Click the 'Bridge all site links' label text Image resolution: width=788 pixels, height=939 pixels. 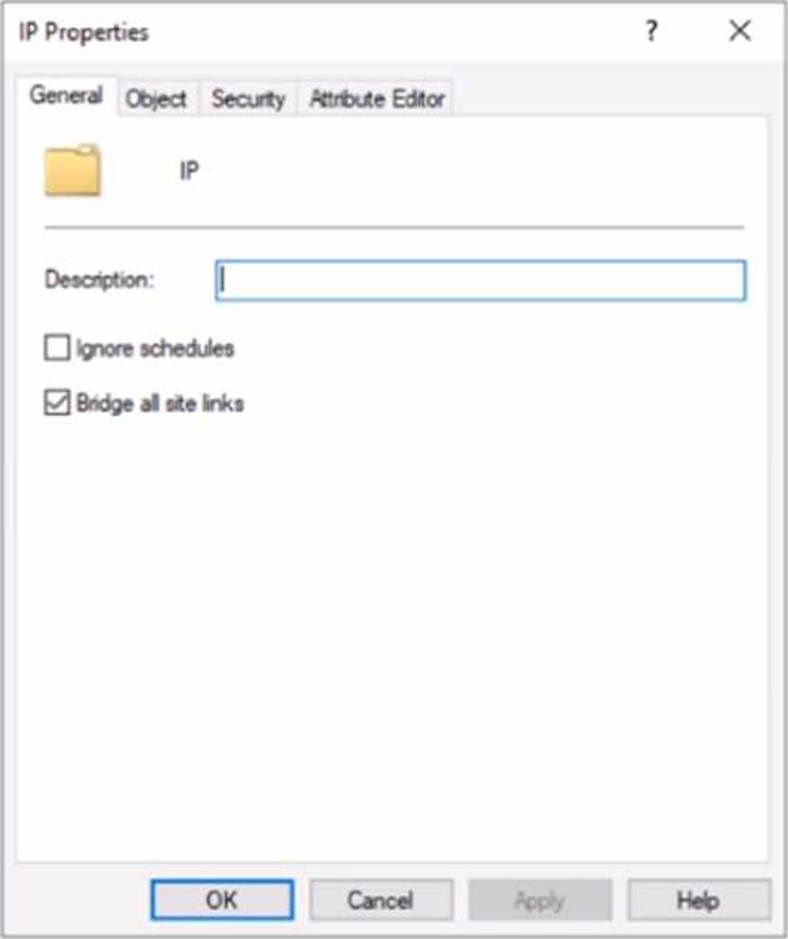pos(160,404)
